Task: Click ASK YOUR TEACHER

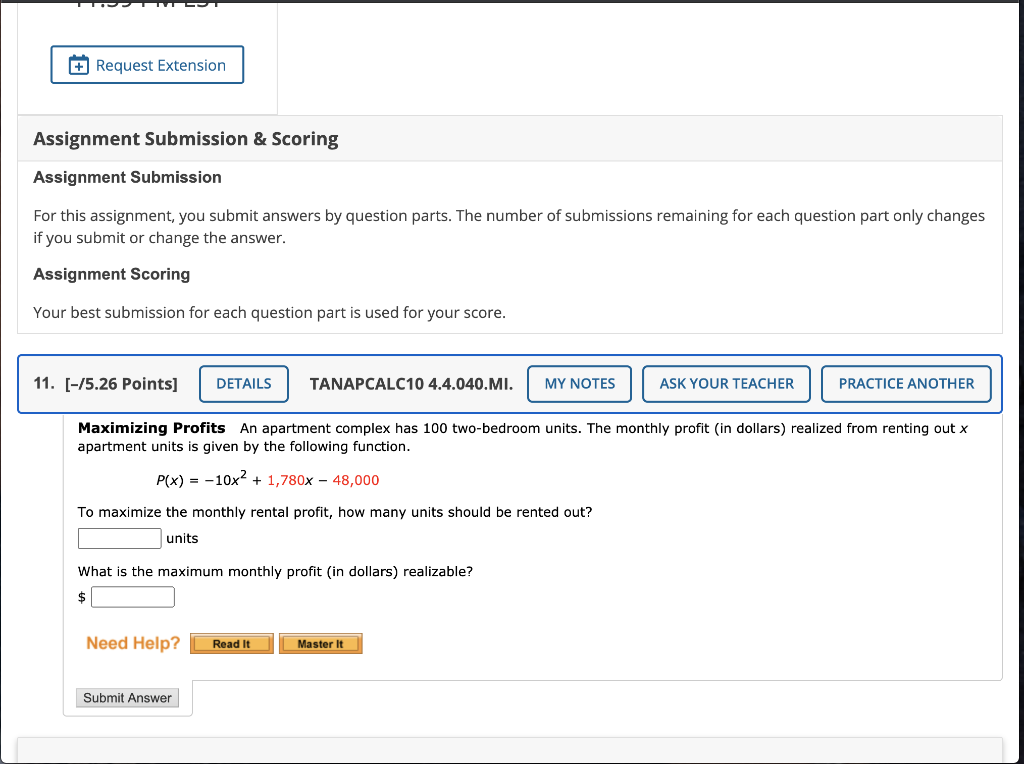Action: tap(726, 383)
